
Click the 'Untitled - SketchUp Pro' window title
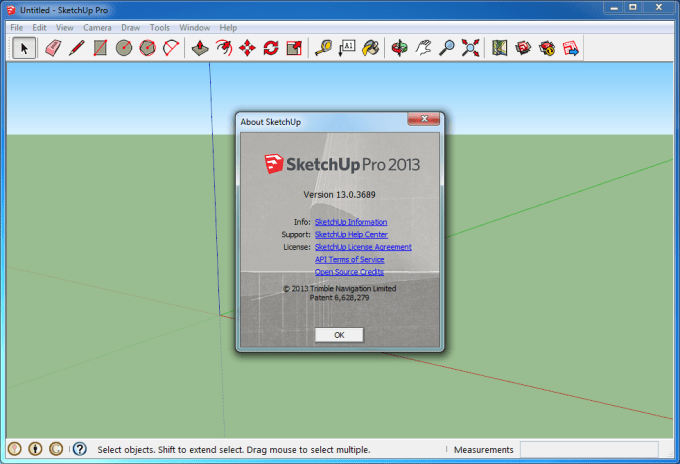pyautogui.click(x=64, y=10)
